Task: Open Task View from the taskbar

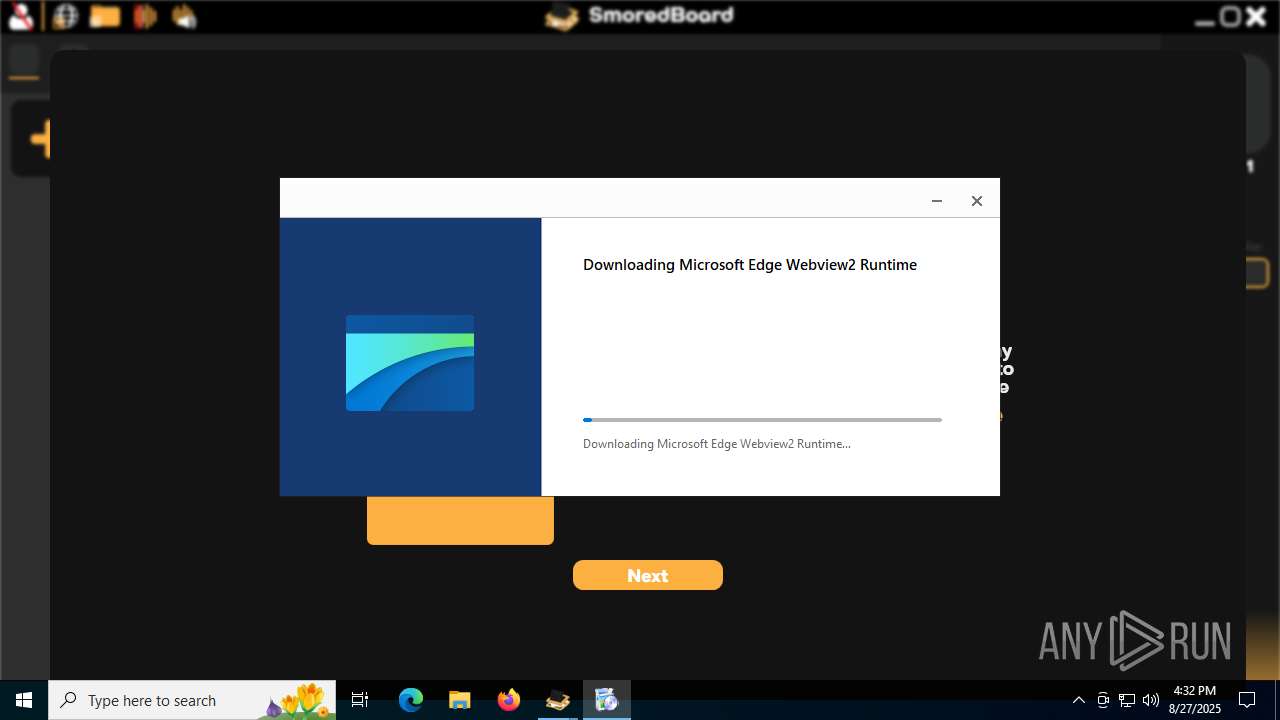Action: tap(360, 700)
